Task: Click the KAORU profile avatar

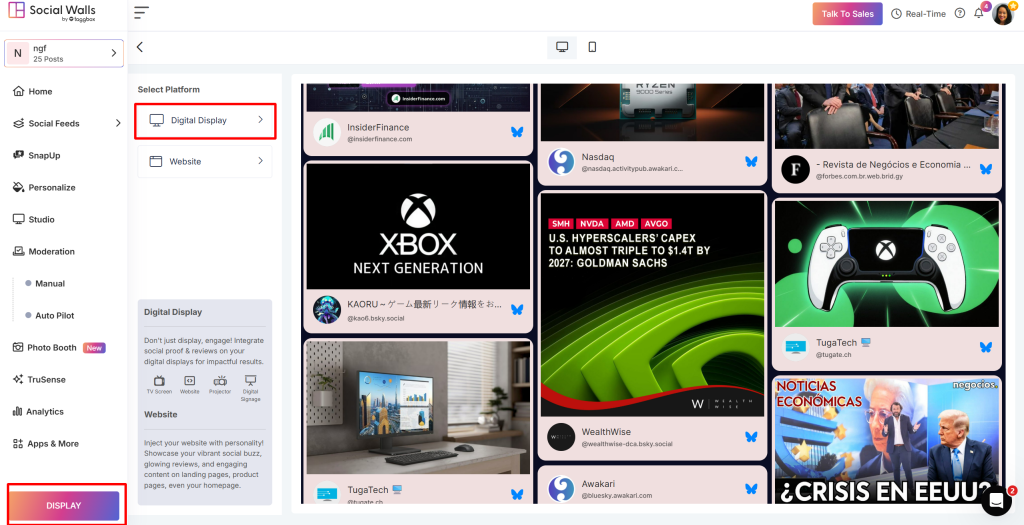Action: point(327,310)
